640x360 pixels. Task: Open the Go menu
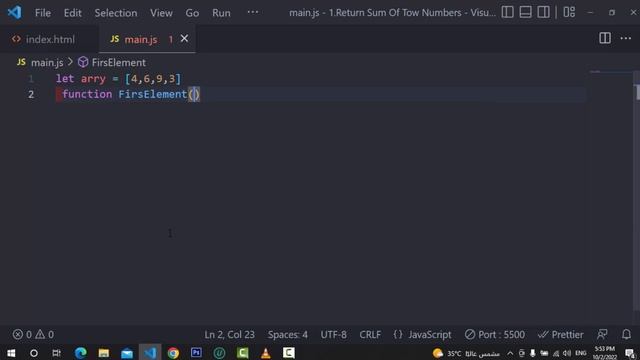point(192,13)
